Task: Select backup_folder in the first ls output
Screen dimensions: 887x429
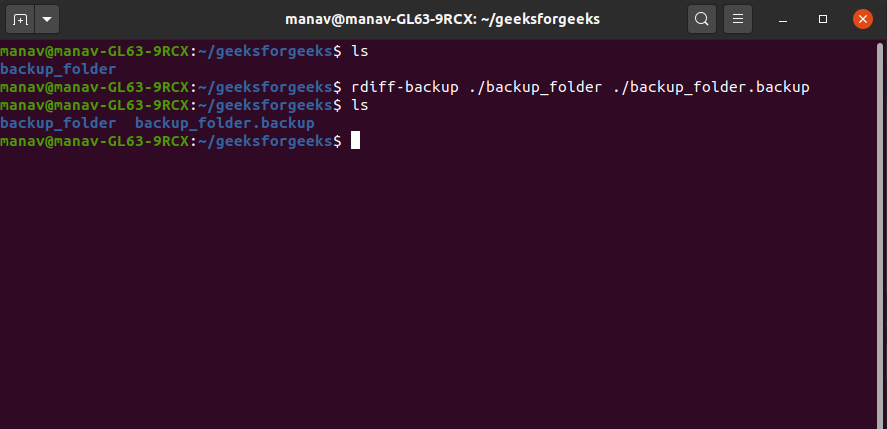Action: pos(58,69)
